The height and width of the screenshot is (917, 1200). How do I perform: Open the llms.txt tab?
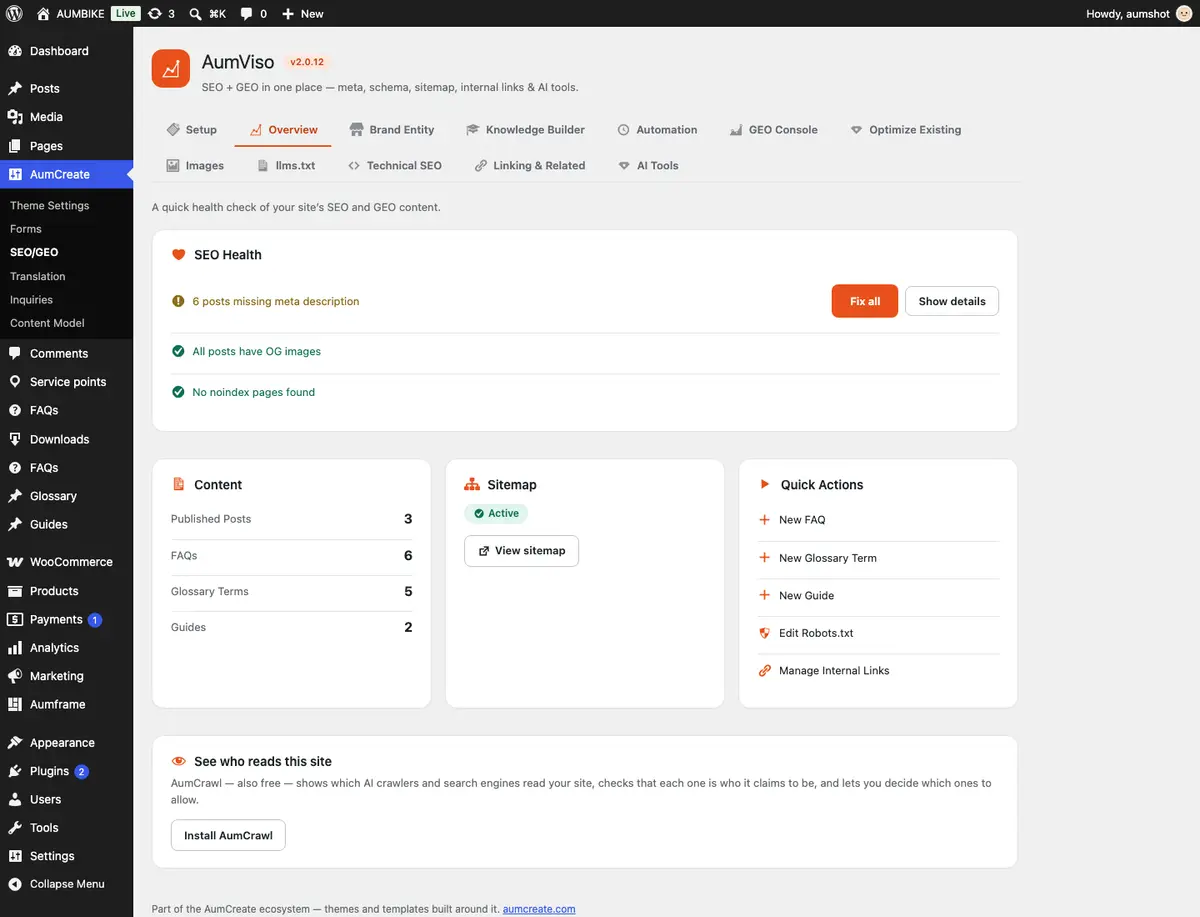pos(286,166)
